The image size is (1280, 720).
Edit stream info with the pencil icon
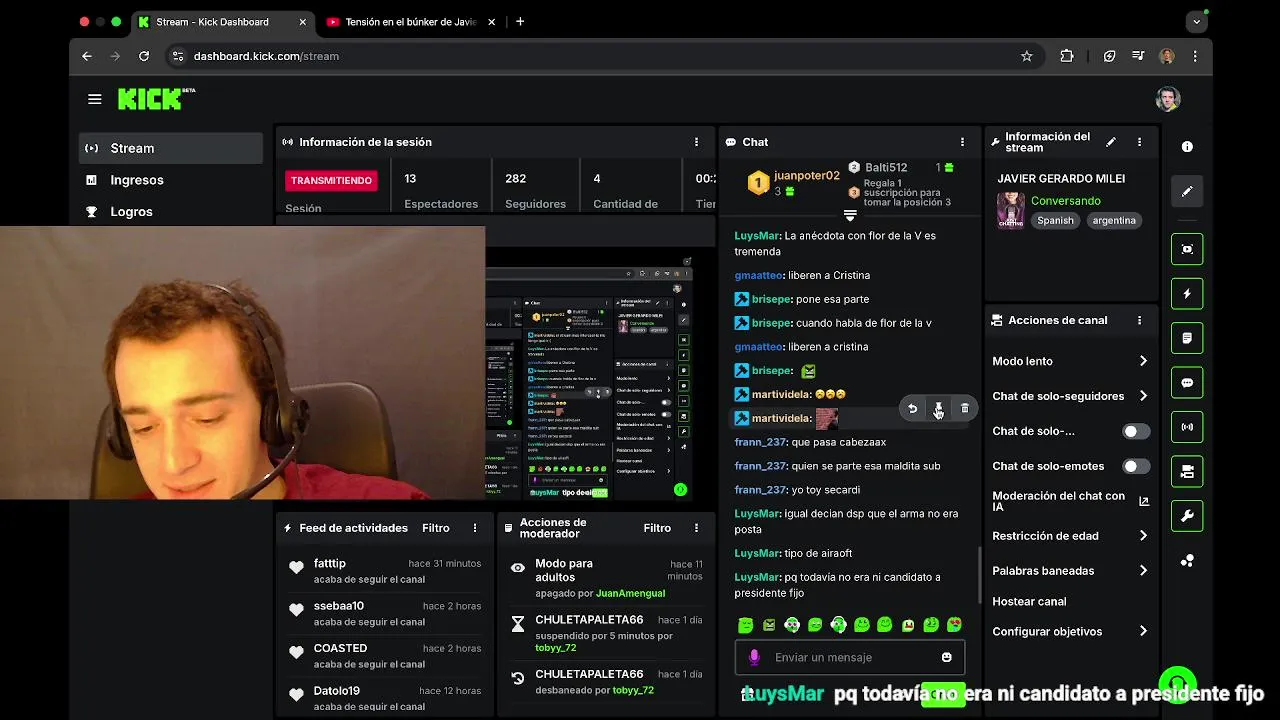click(x=1111, y=142)
